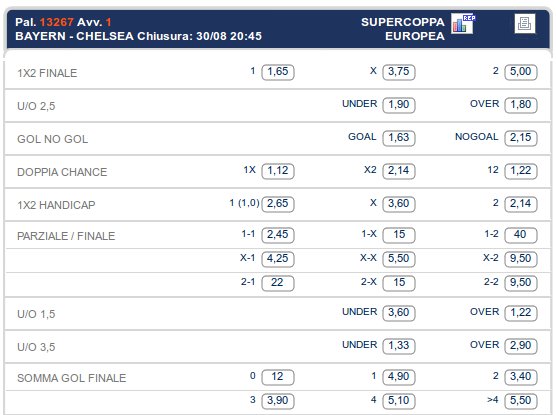Pick the NOGOAL odds 2,15

point(521,138)
